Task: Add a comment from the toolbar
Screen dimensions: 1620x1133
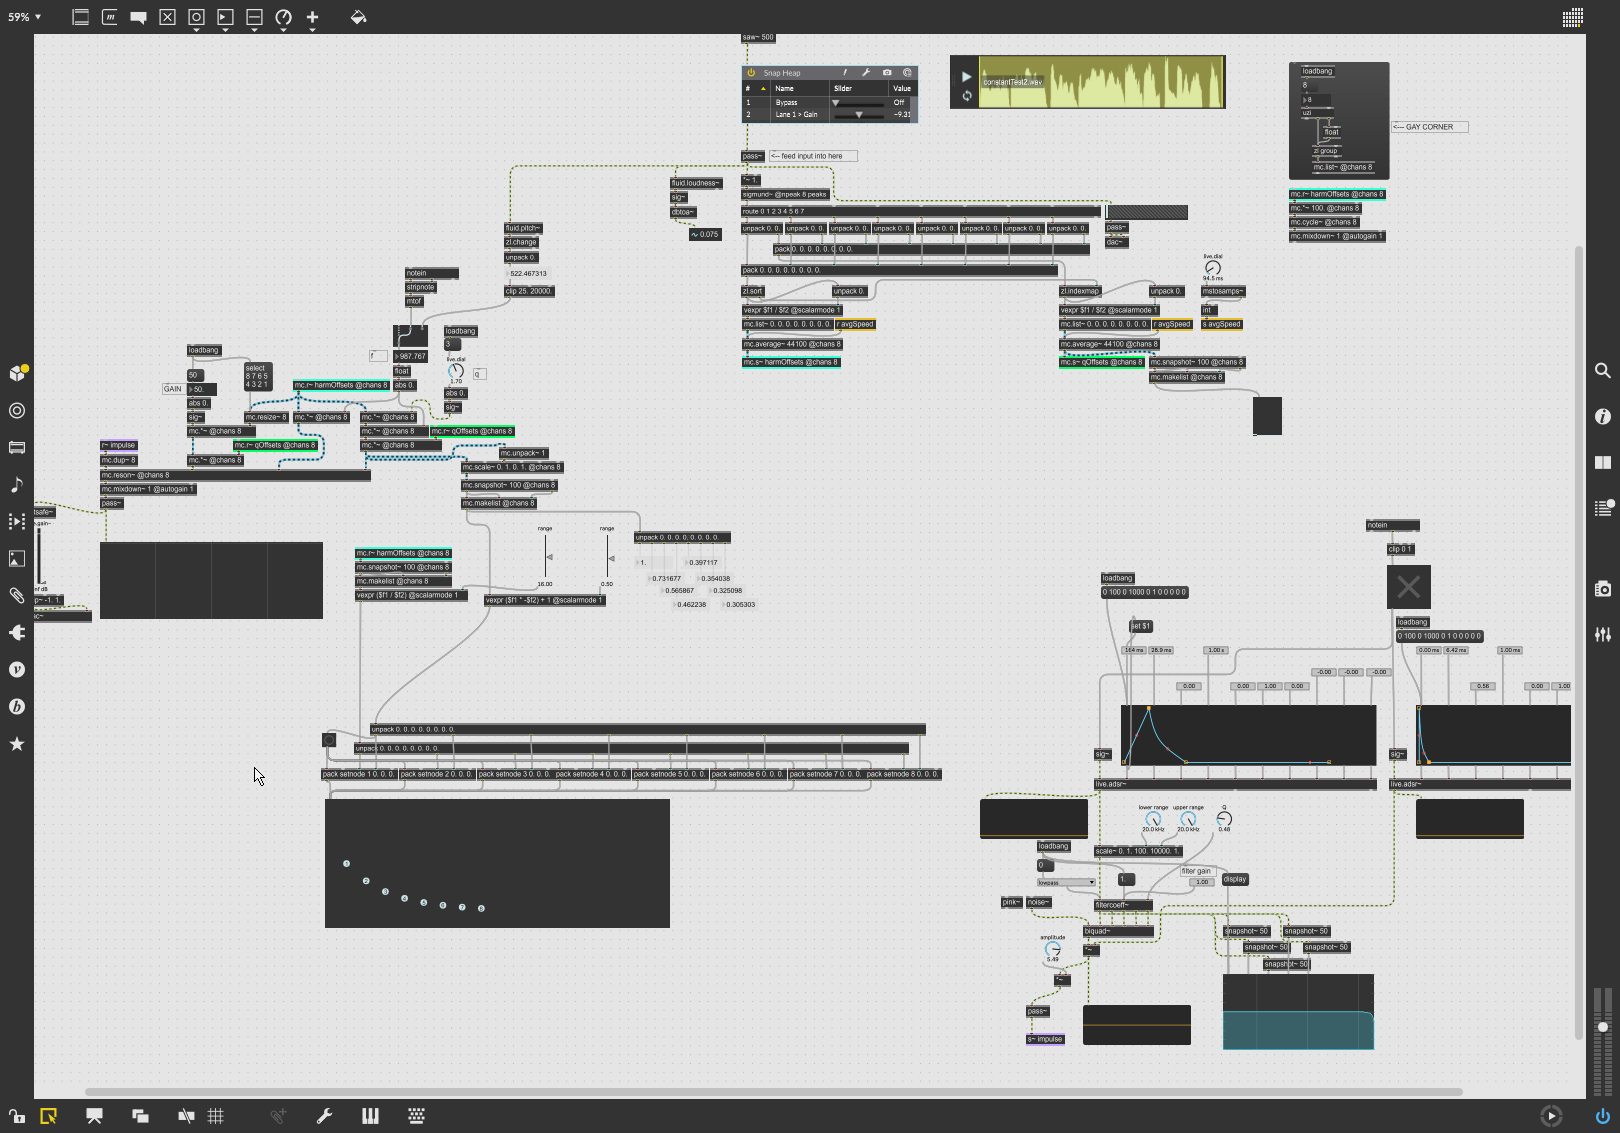Action: 139,17
